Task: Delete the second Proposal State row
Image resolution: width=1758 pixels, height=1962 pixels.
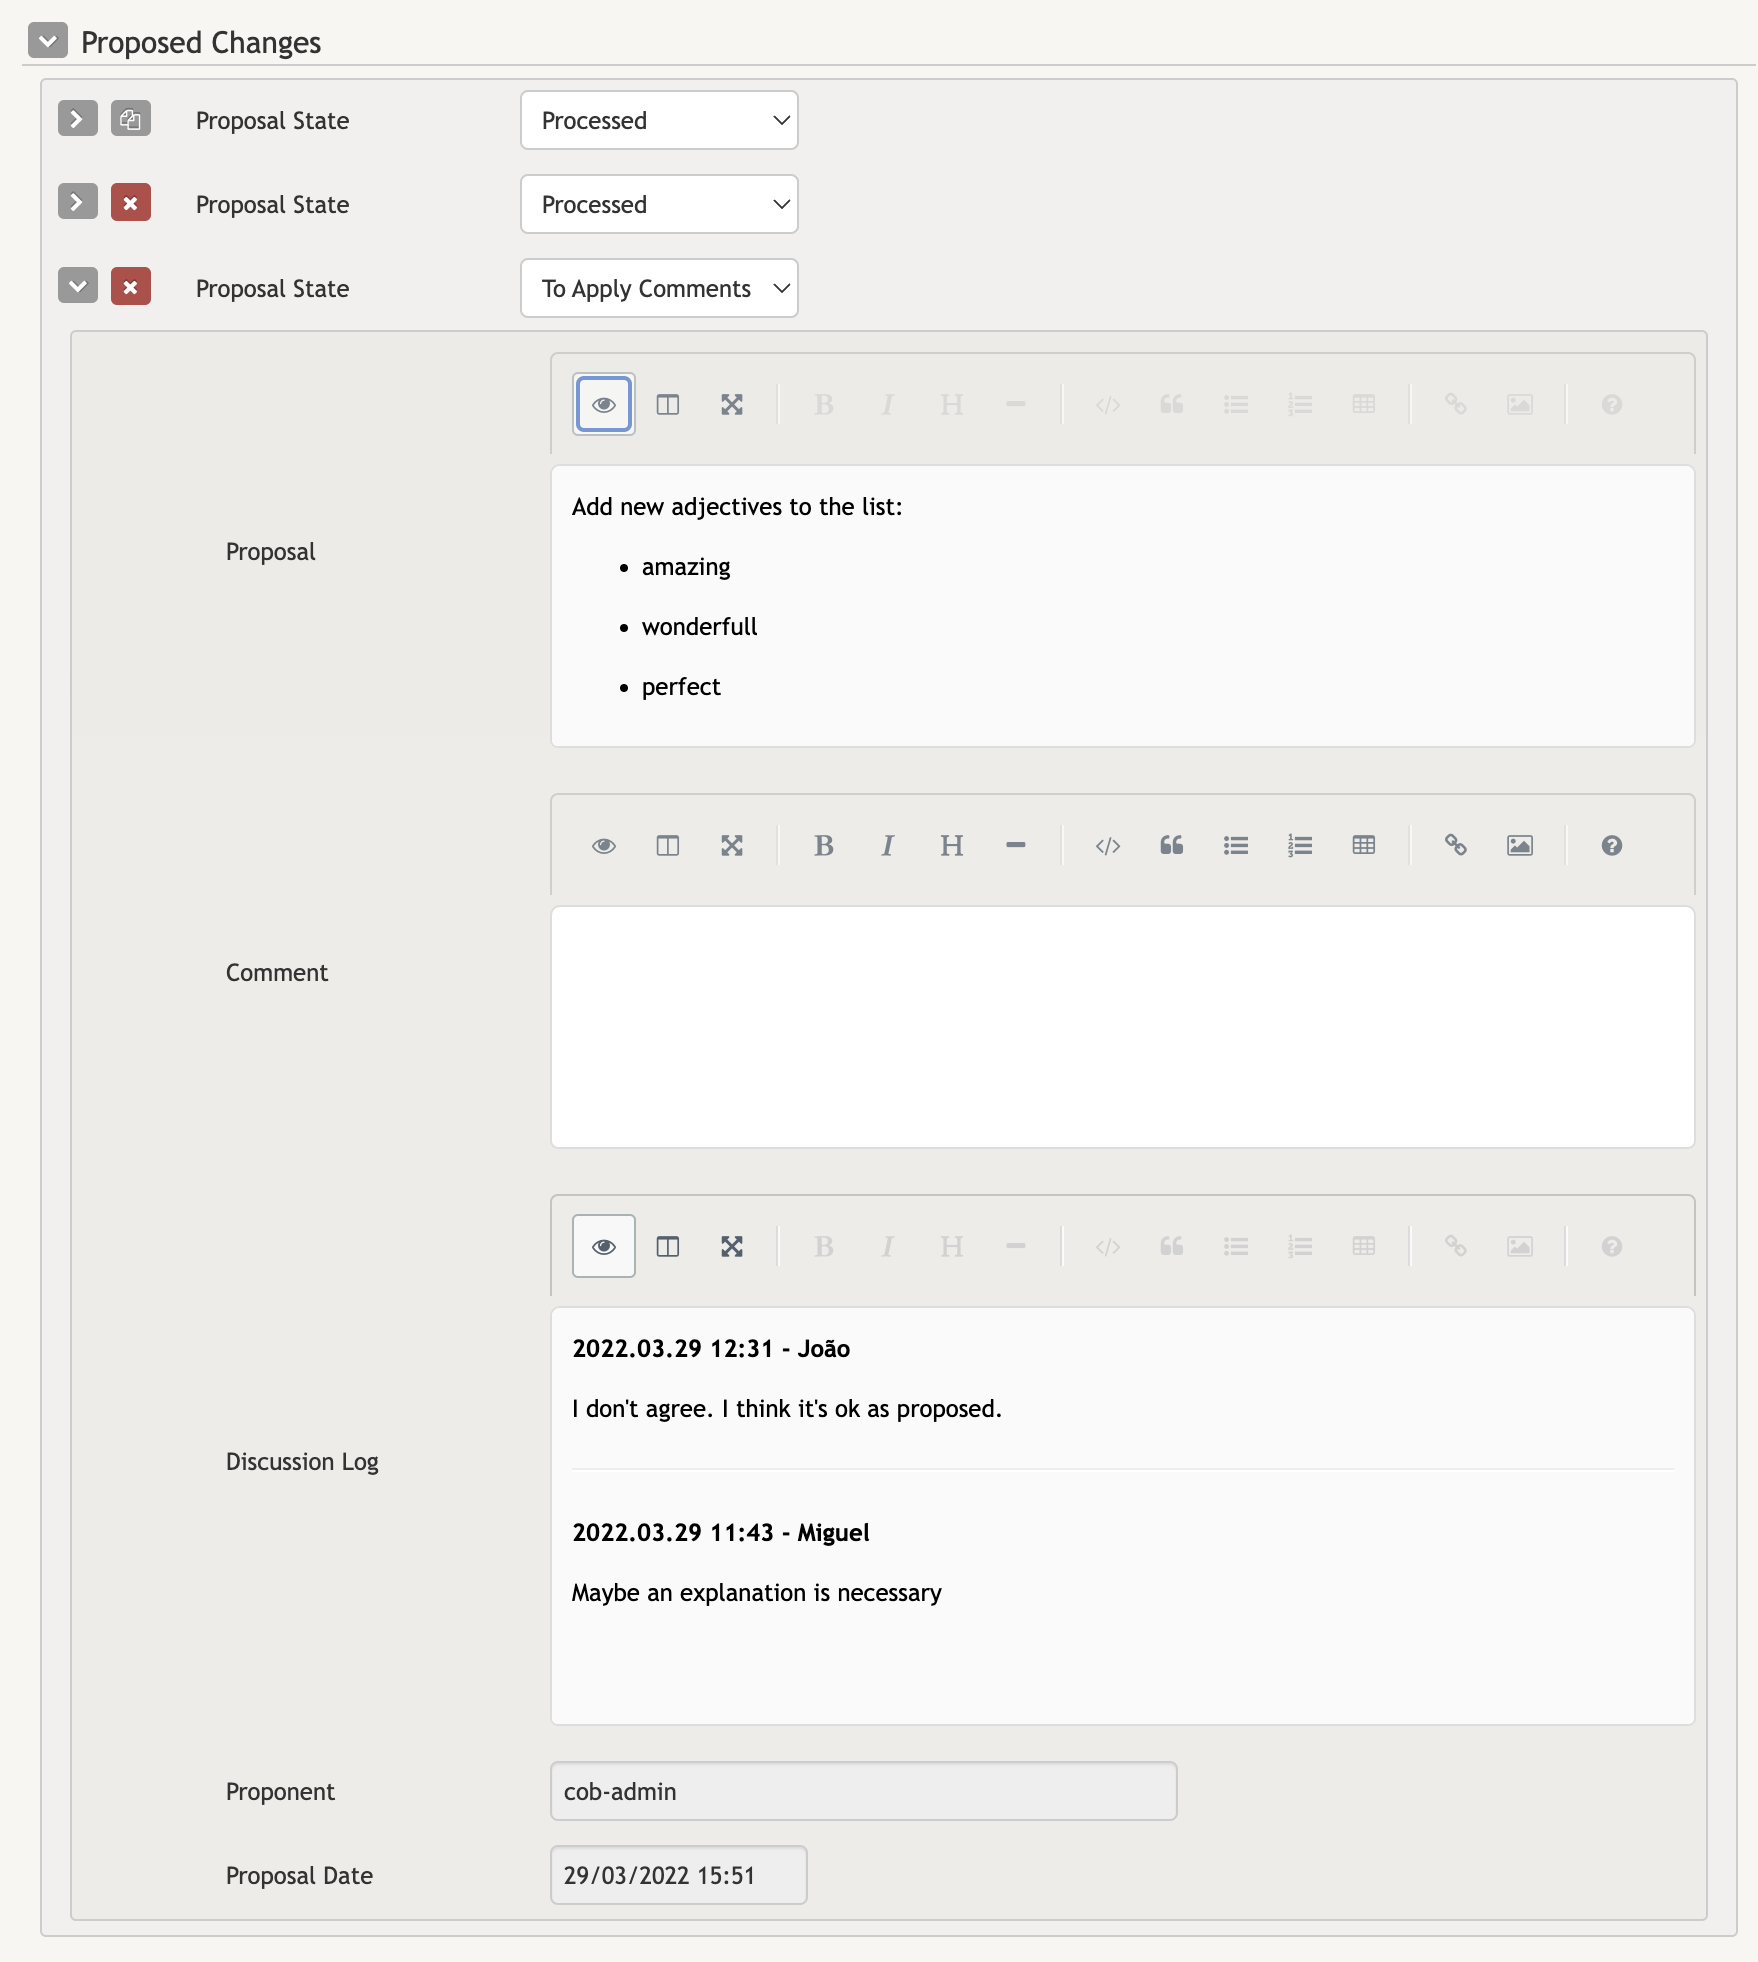Action: point(131,202)
